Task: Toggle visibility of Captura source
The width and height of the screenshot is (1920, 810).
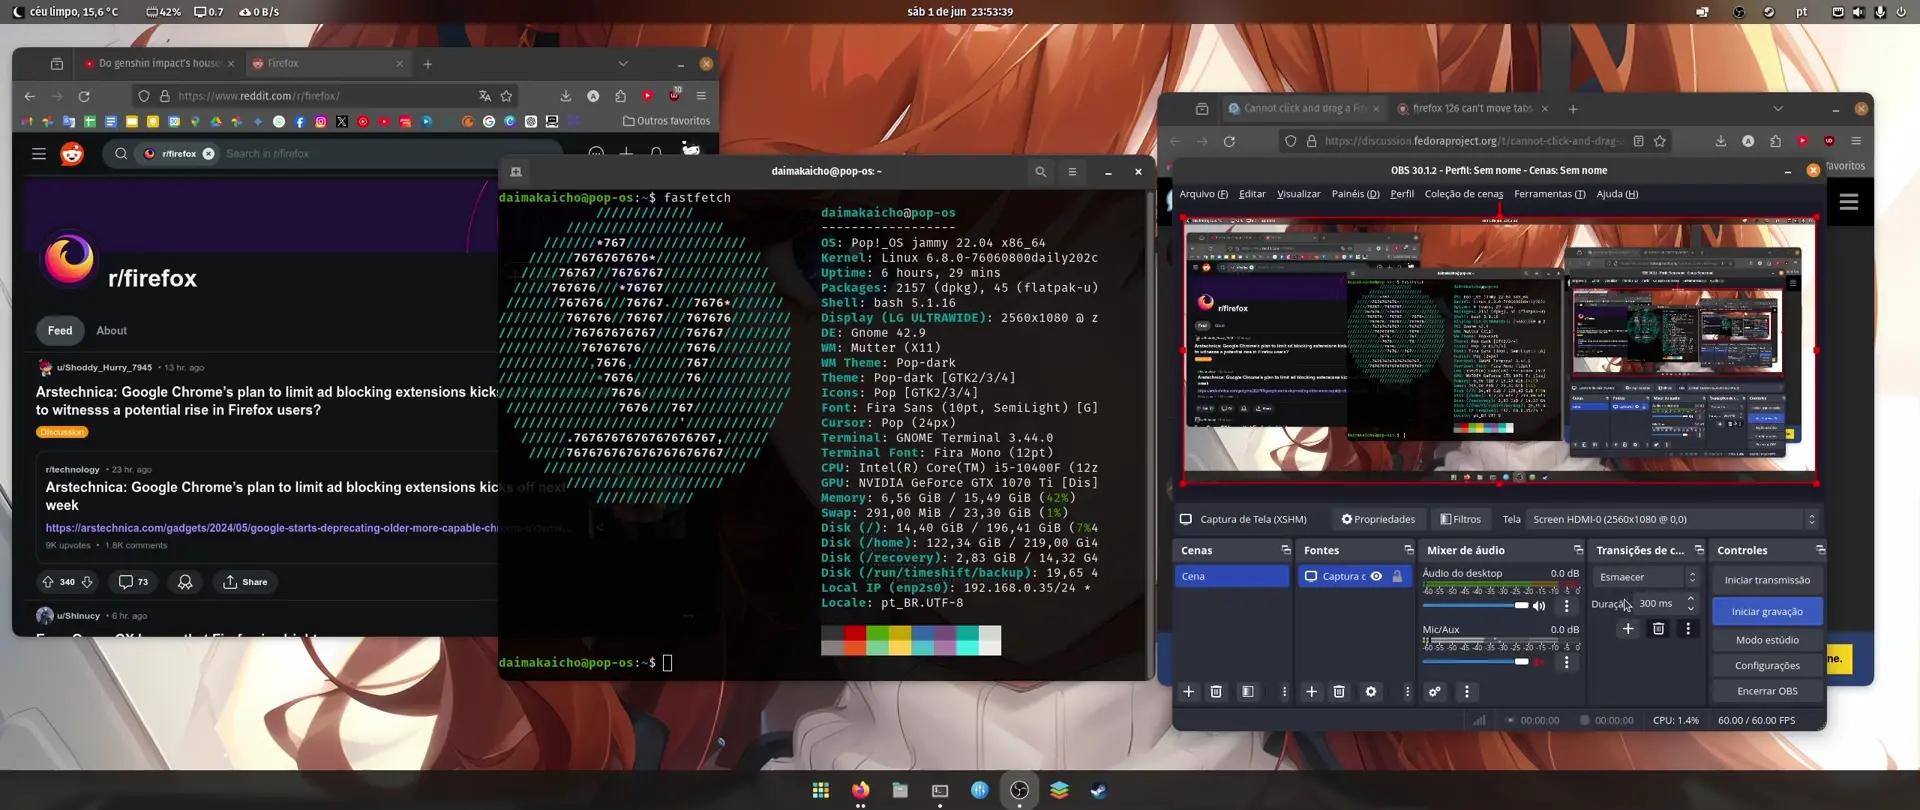Action: pyautogui.click(x=1376, y=576)
